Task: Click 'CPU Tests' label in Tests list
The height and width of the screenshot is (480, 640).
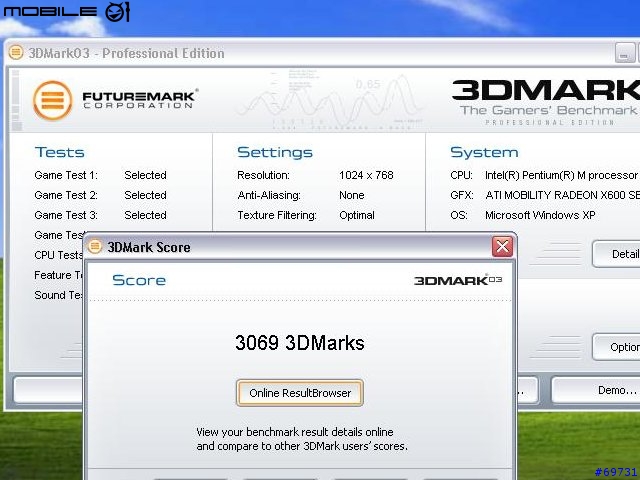Action: coord(58,255)
